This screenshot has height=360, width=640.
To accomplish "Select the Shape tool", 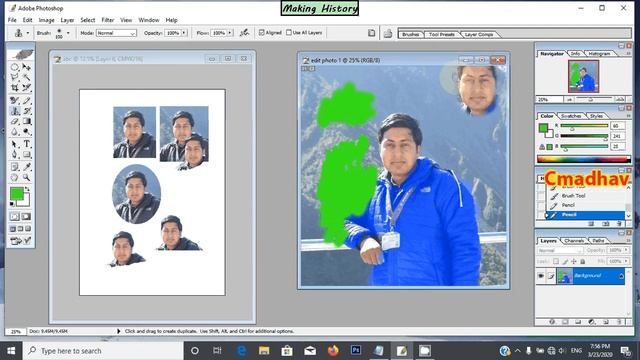I will click(27, 155).
